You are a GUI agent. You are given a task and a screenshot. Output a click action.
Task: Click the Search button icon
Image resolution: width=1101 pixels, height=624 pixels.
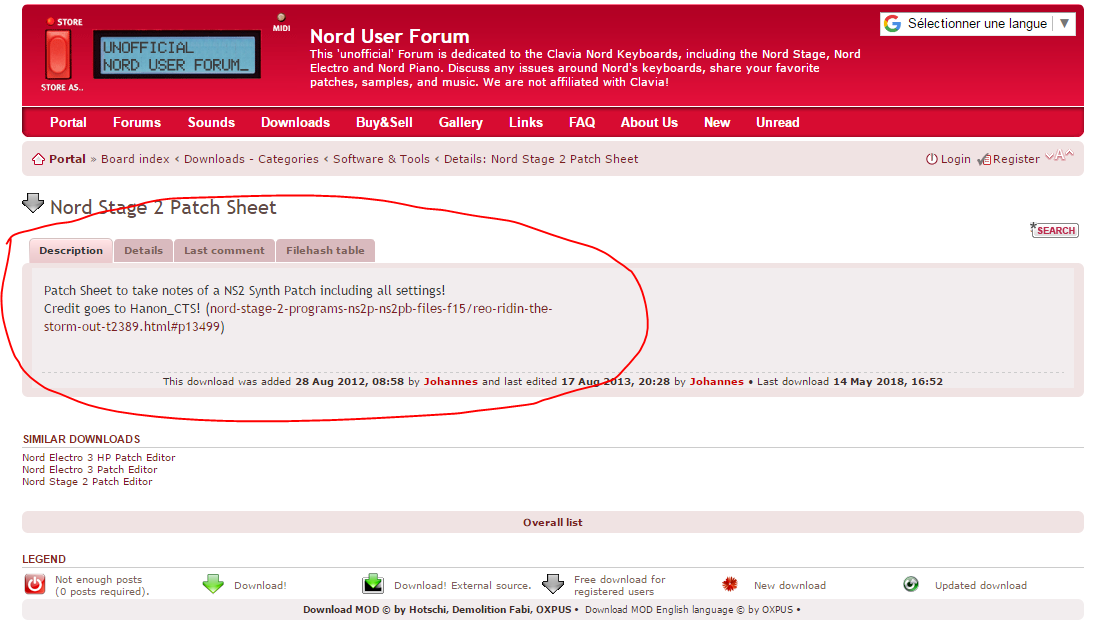coord(1053,230)
